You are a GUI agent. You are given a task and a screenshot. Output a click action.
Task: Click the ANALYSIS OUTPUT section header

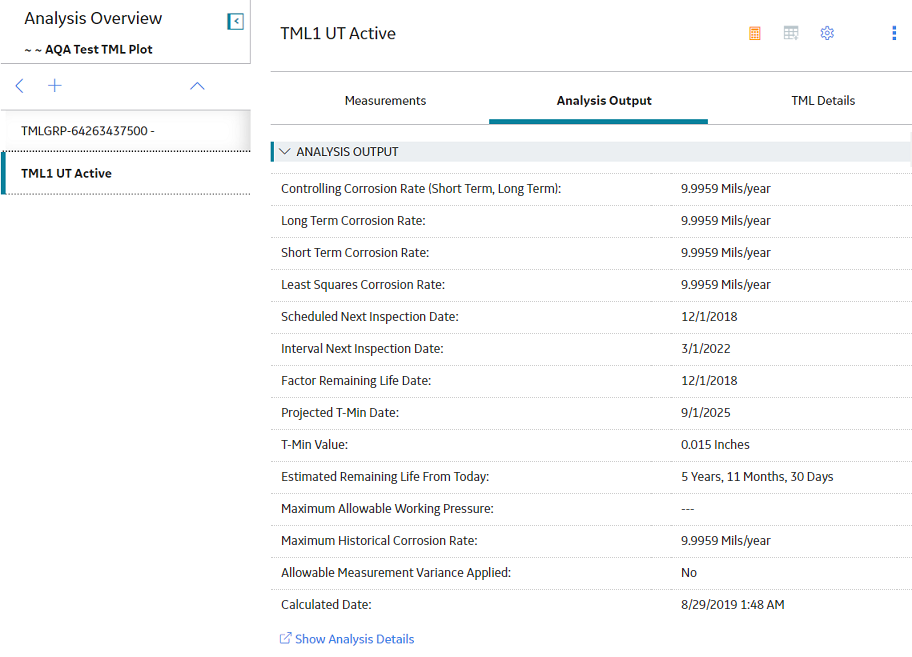pos(591,152)
